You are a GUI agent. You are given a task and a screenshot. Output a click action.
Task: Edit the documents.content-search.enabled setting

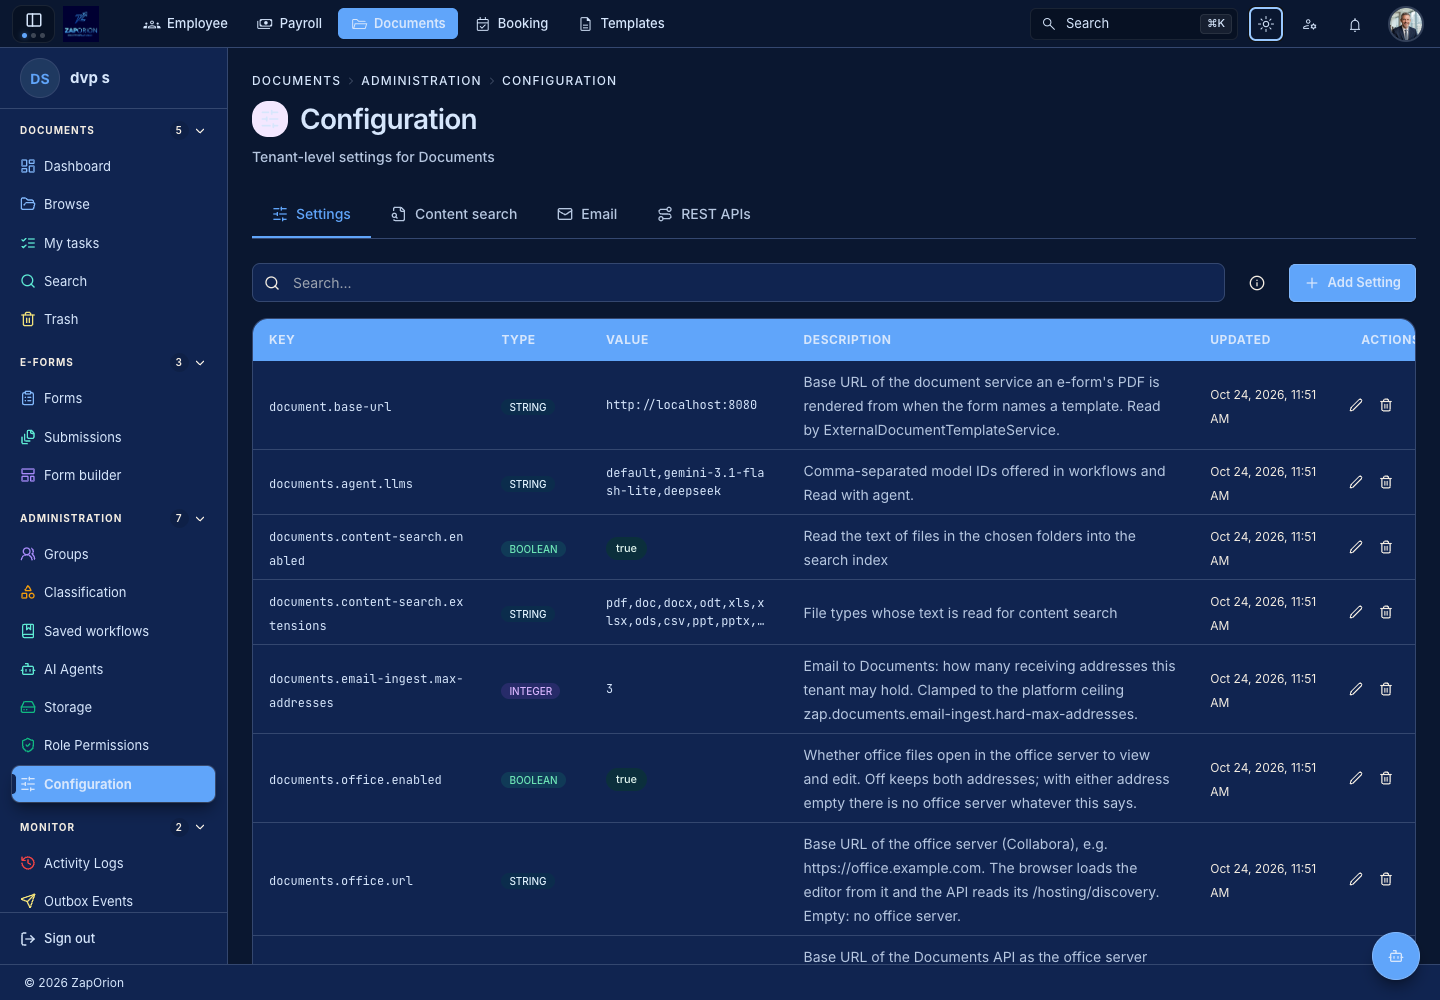[1356, 547]
